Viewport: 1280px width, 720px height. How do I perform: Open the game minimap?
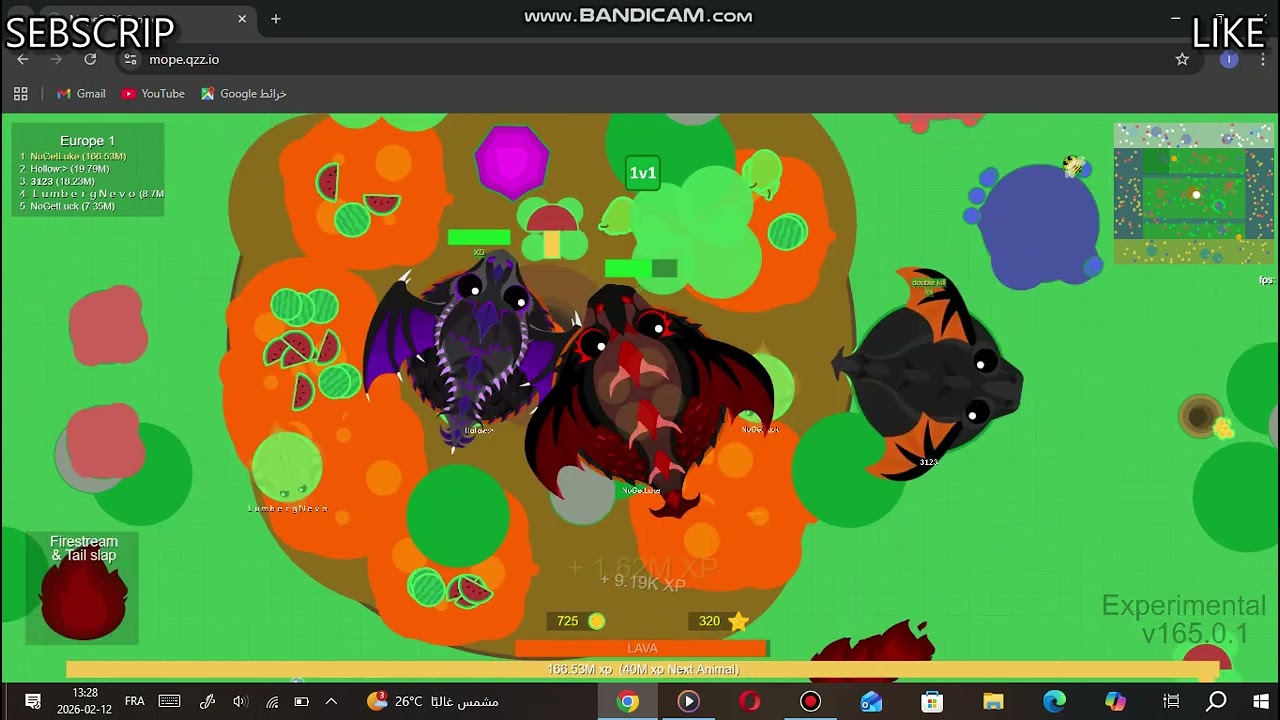1194,194
